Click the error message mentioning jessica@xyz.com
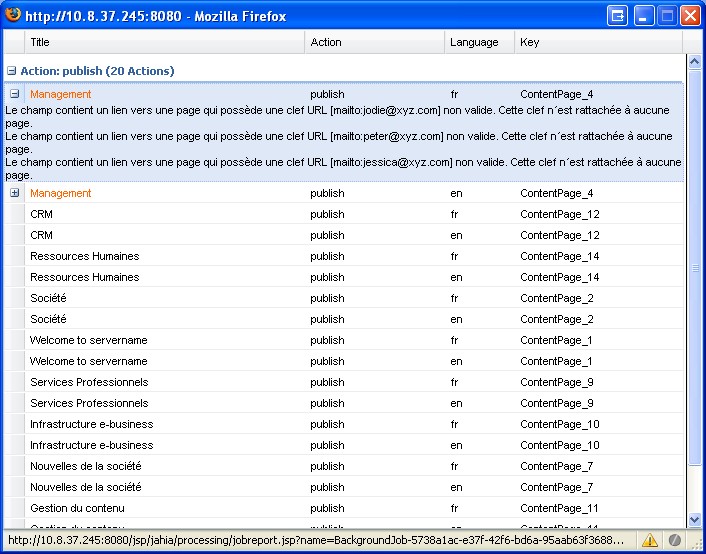Screen dimensions: 706x554 tap(343, 168)
